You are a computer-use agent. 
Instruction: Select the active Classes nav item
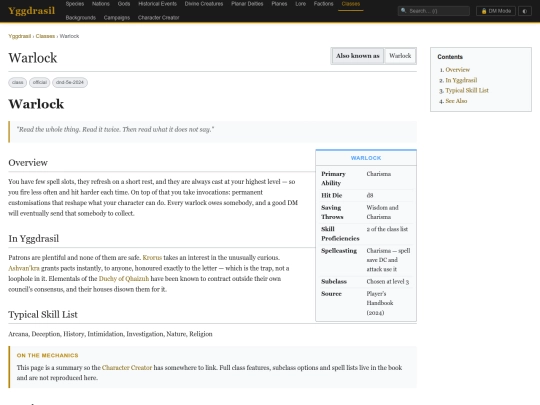pyautogui.click(x=351, y=4)
